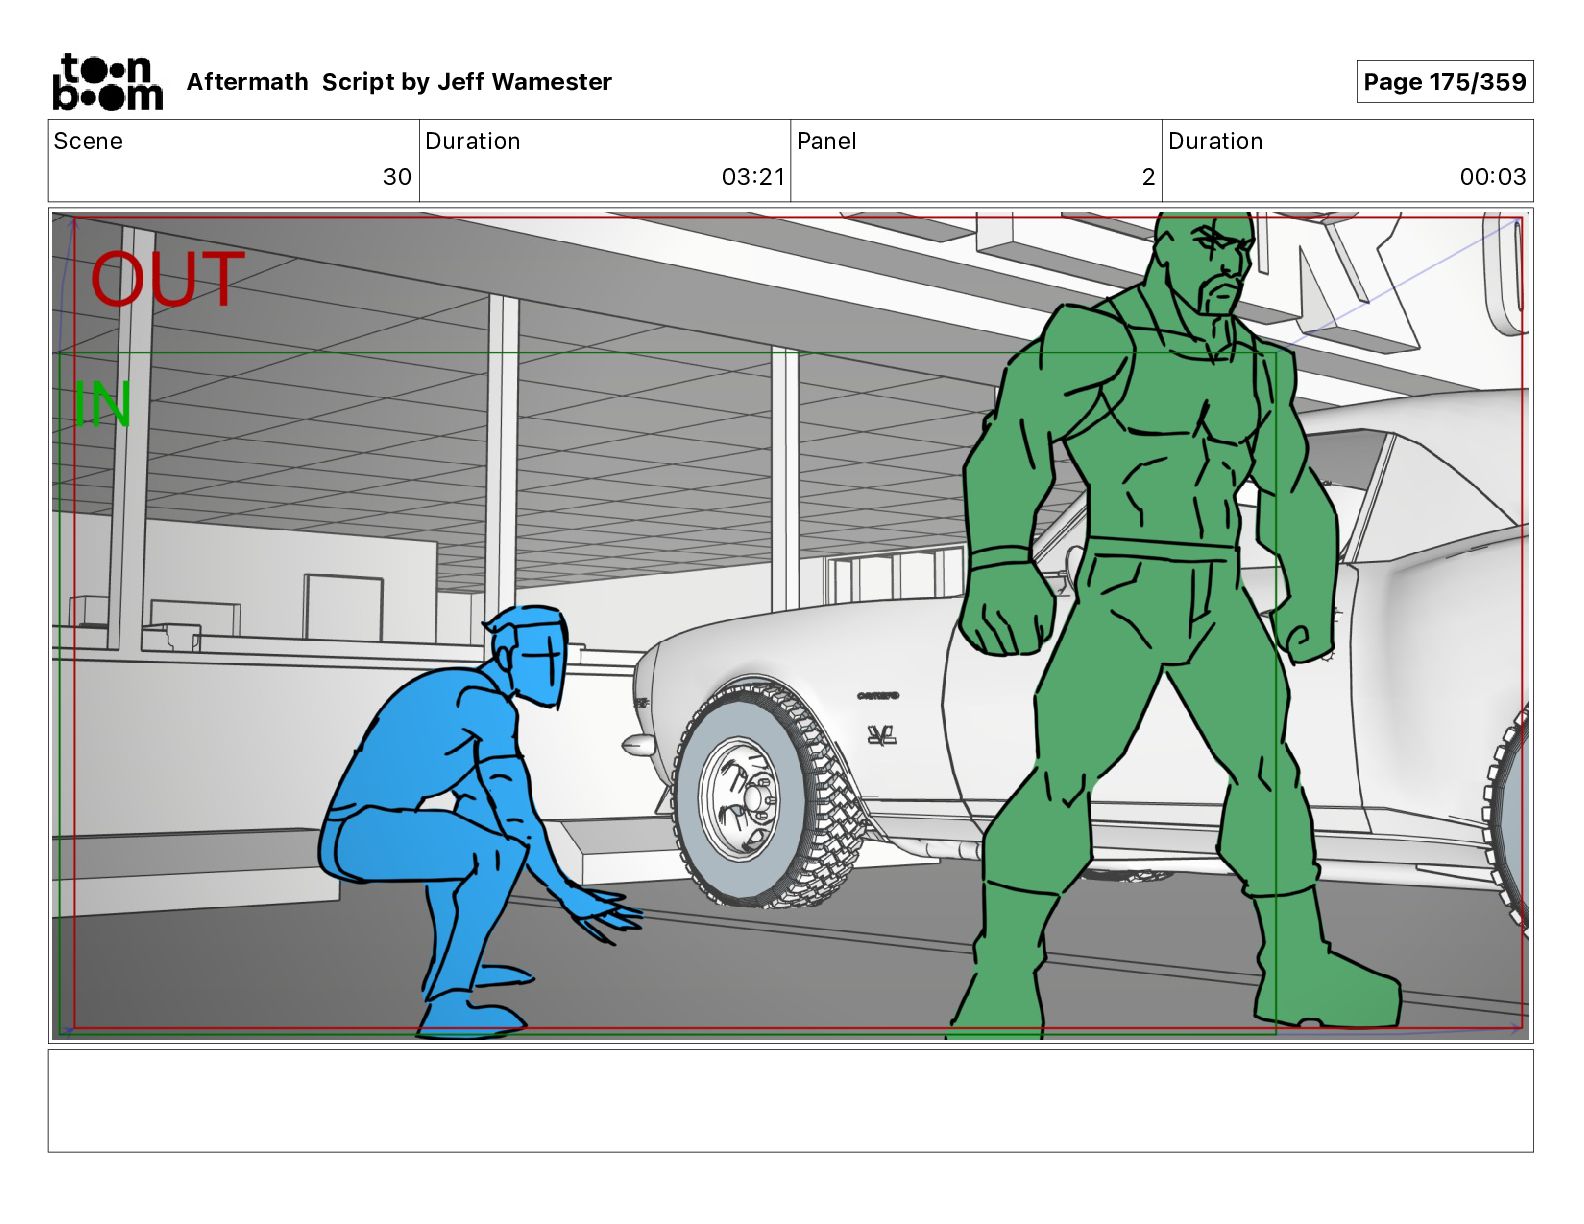This screenshot has height=1224, width=1584.
Task: Click the red 'OUT' camera label
Action: pos(167,279)
